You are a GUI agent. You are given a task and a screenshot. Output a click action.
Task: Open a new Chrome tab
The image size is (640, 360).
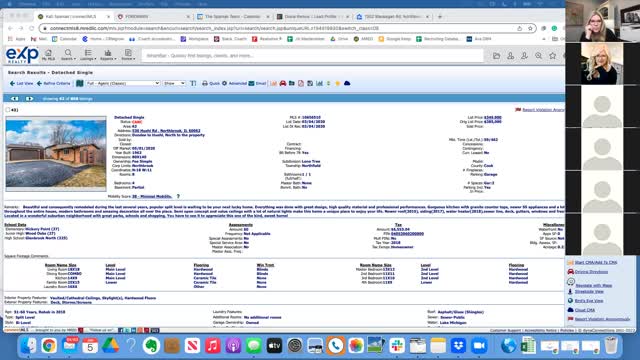440,17
